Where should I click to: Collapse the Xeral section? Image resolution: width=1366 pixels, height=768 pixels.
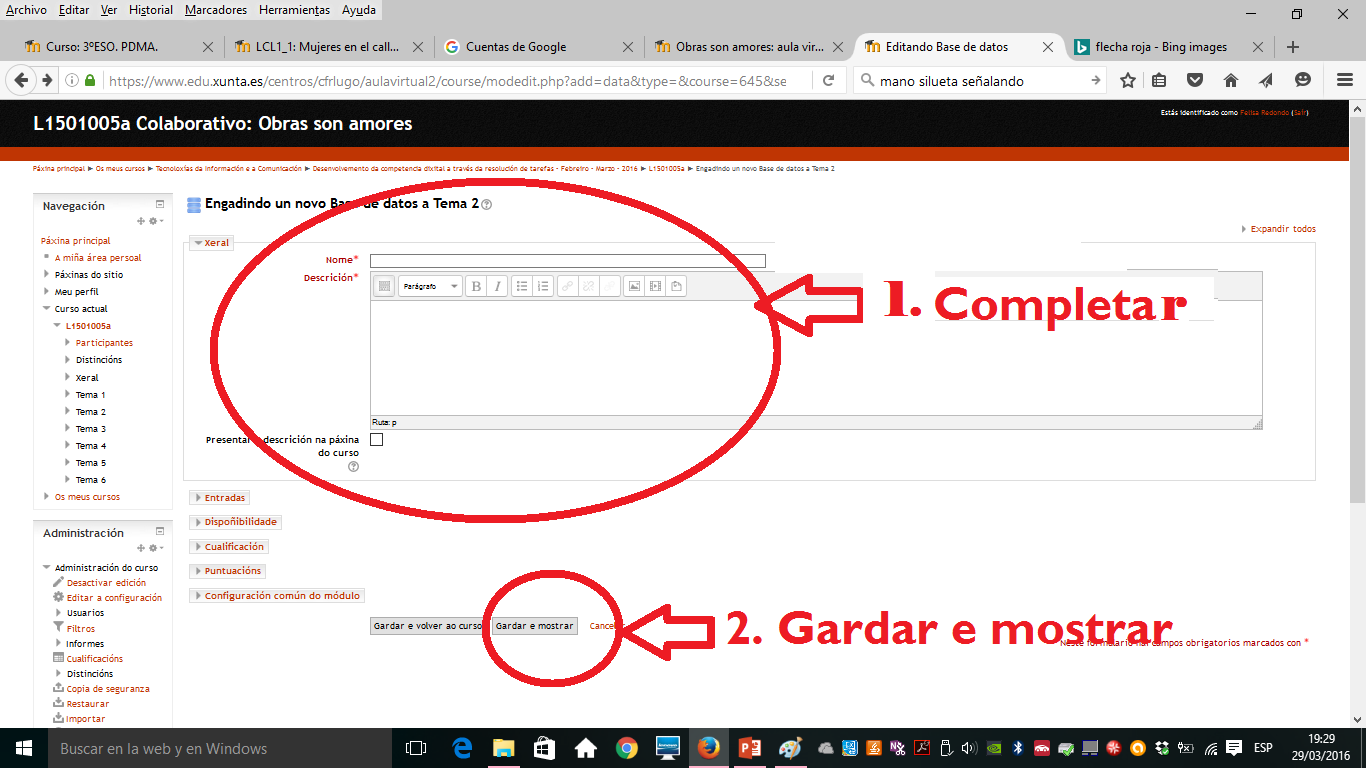point(216,243)
